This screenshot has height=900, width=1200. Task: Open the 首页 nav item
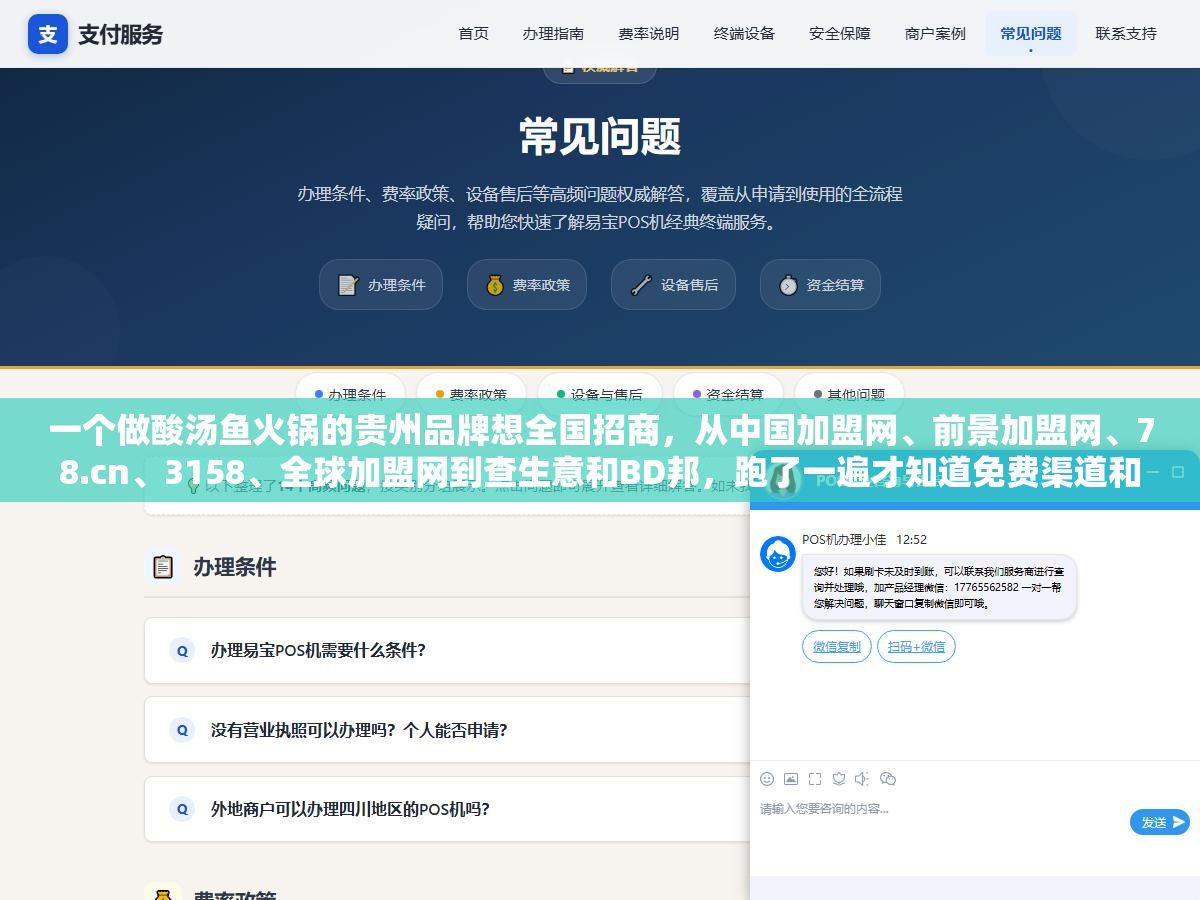point(473,33)
